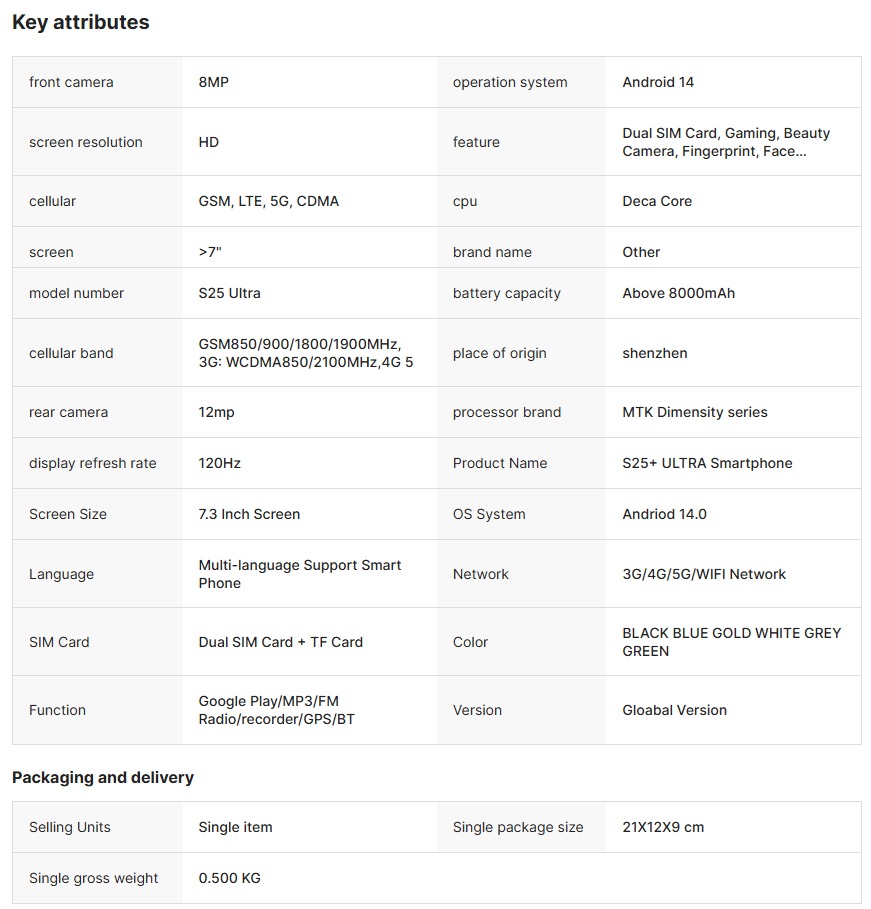
Task: Click the 3G/4G/5G/WIFI Network value
Action: (703, 574)
